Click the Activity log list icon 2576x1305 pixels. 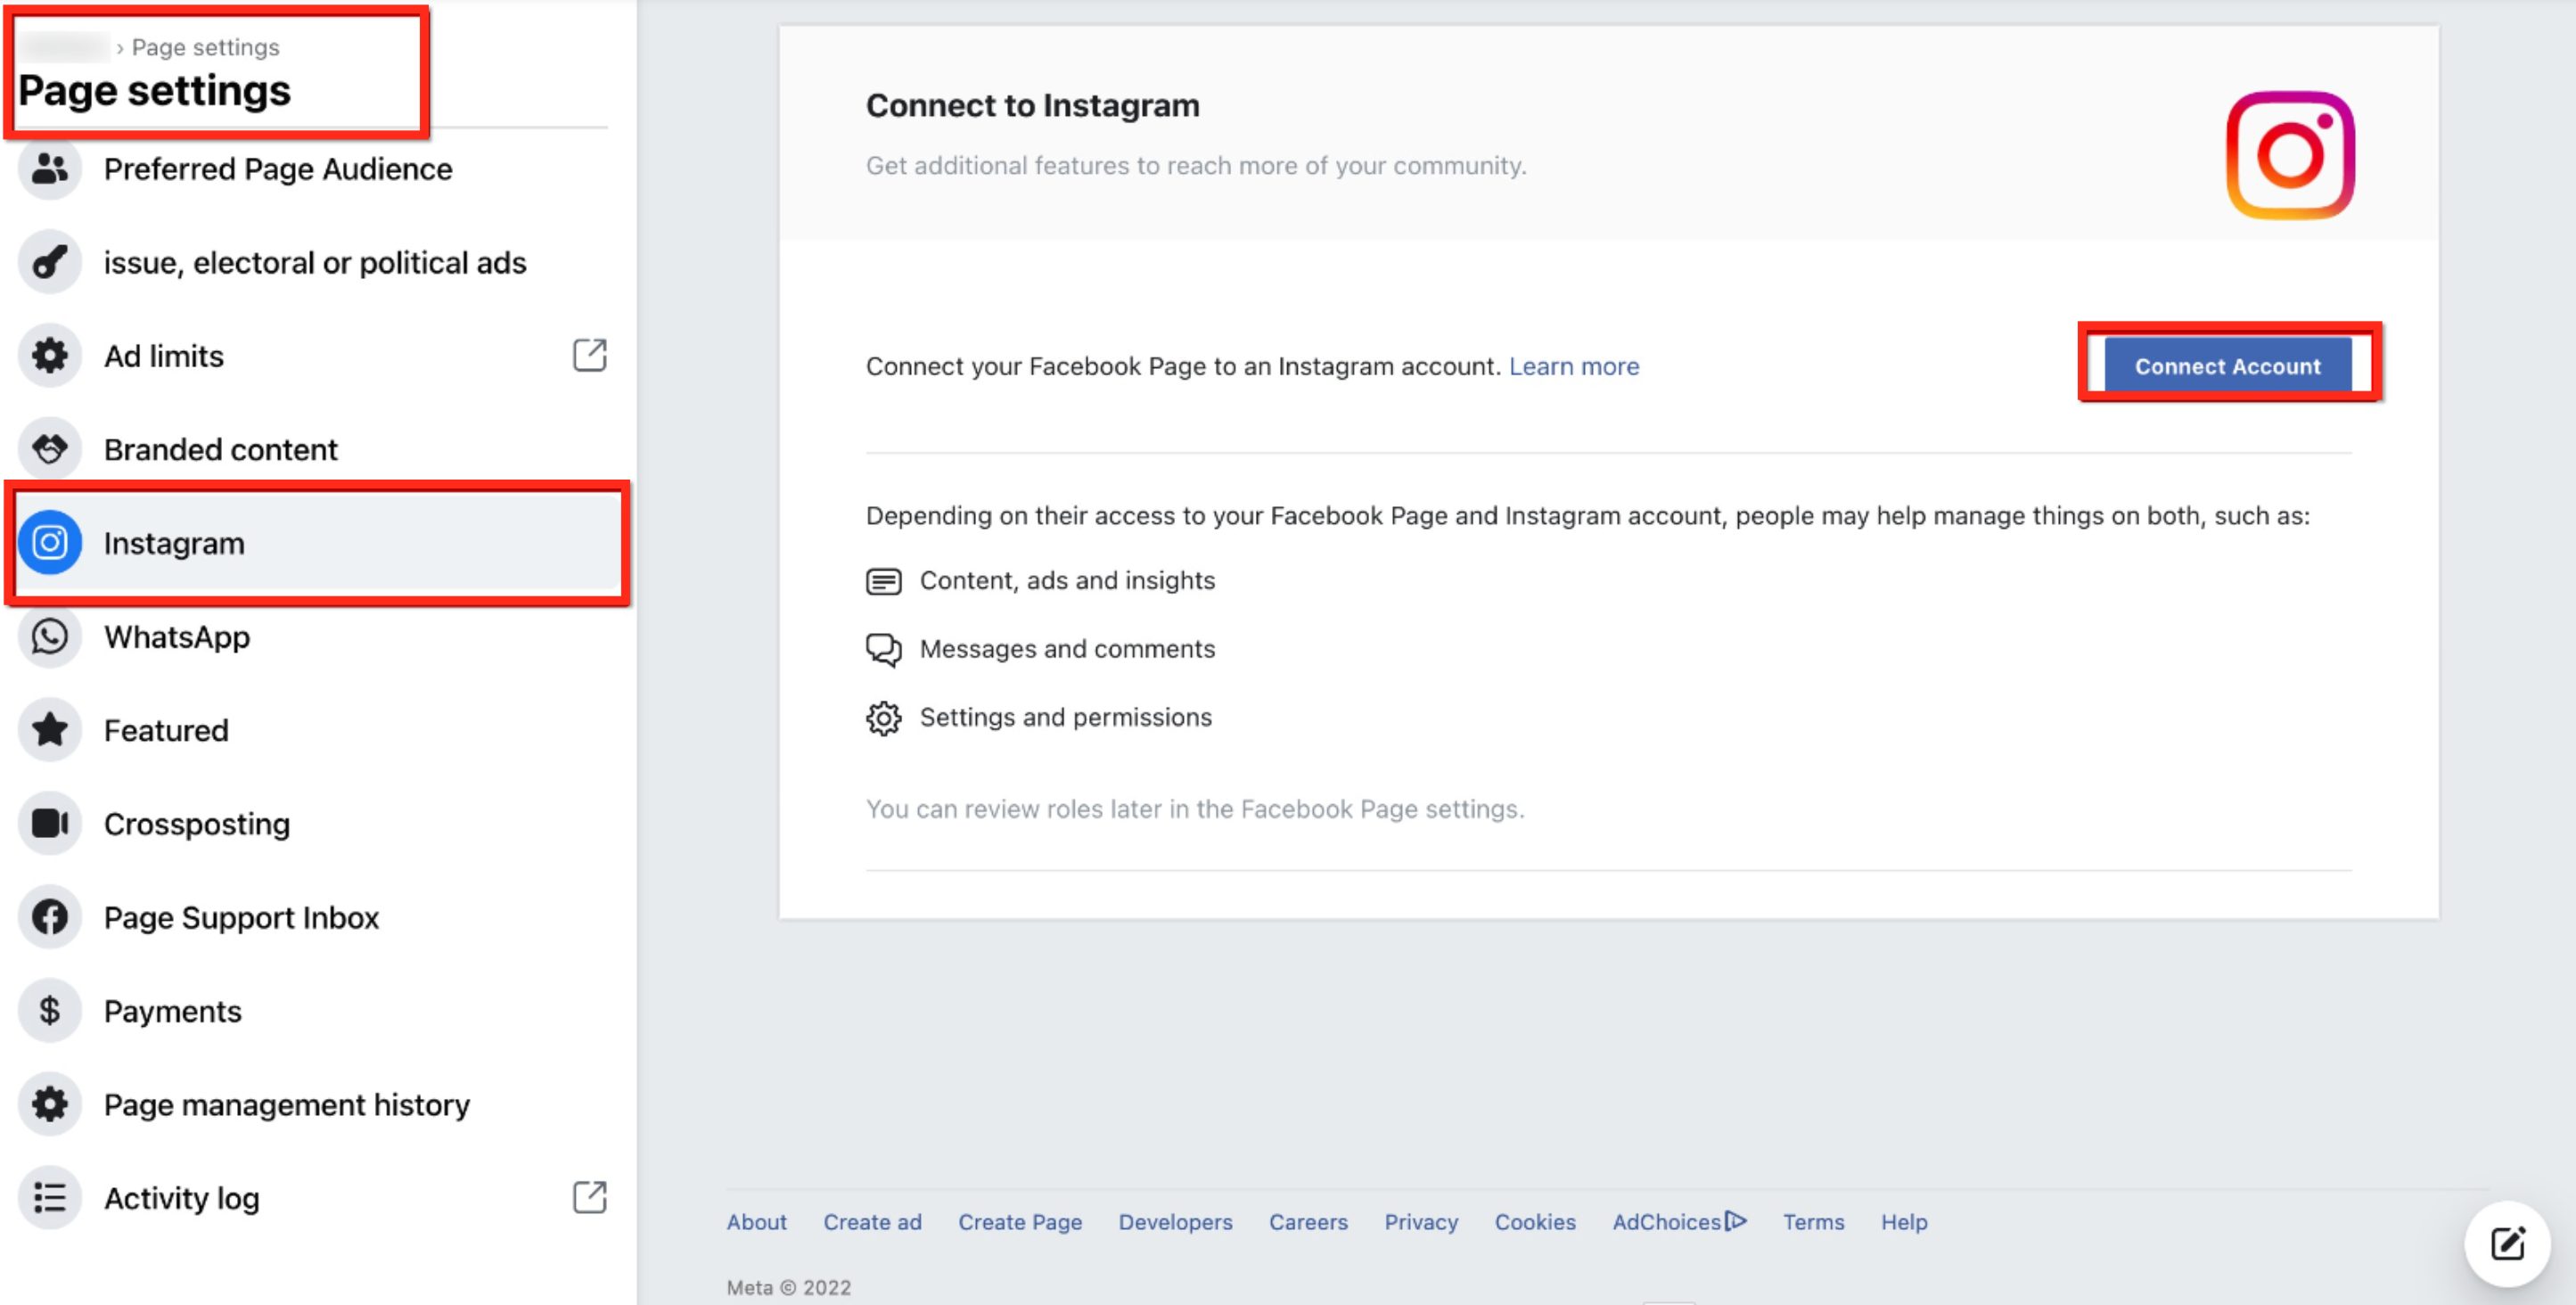(49, 1198)
